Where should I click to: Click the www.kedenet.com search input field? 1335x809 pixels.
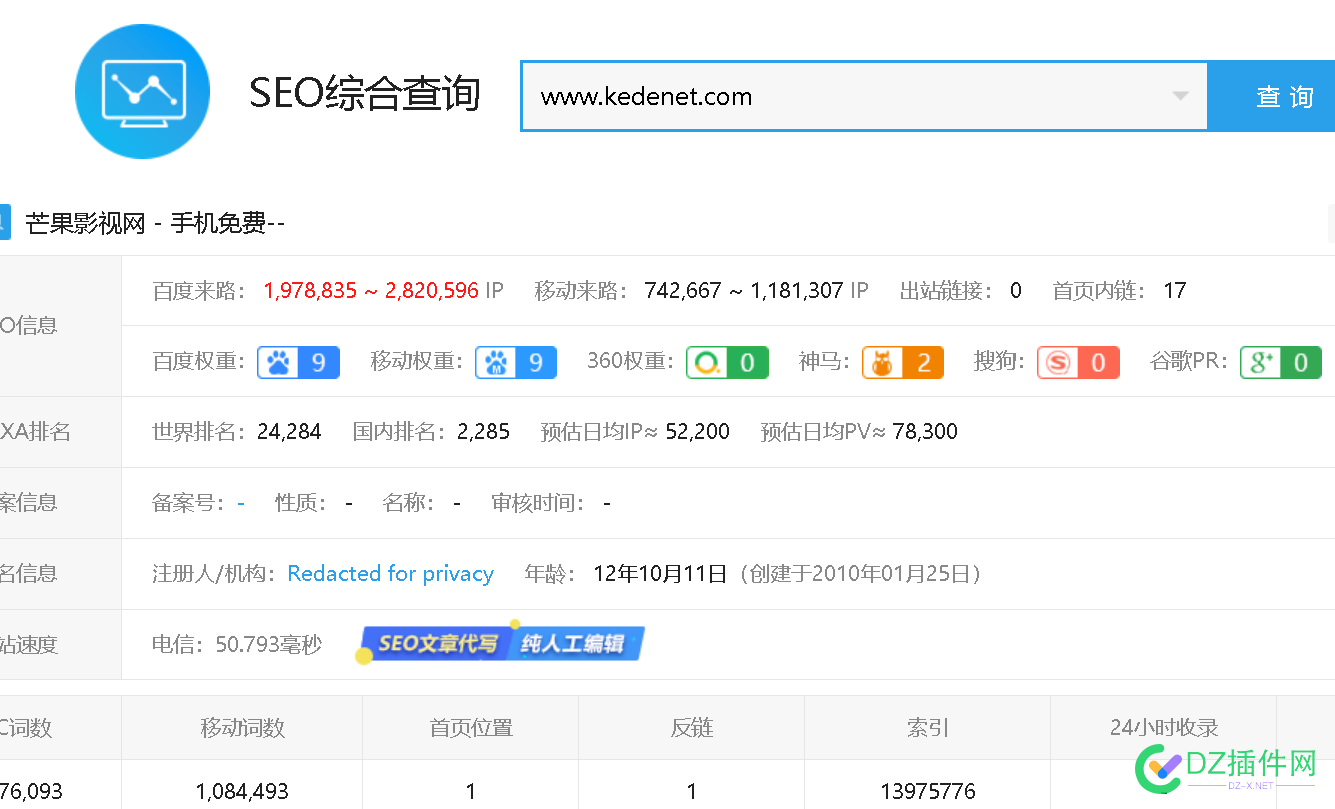[864, 96]
